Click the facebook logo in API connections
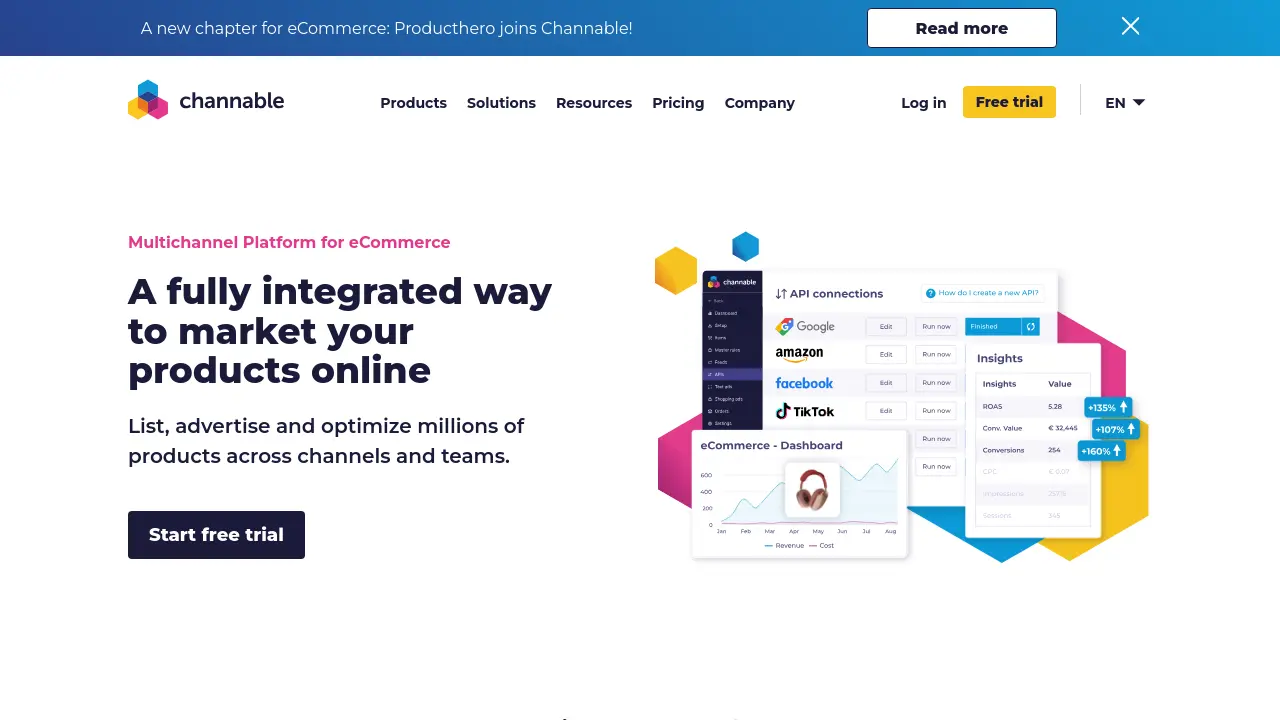Viewport: 1280px width, 720px height. click(x=804, y=383)
